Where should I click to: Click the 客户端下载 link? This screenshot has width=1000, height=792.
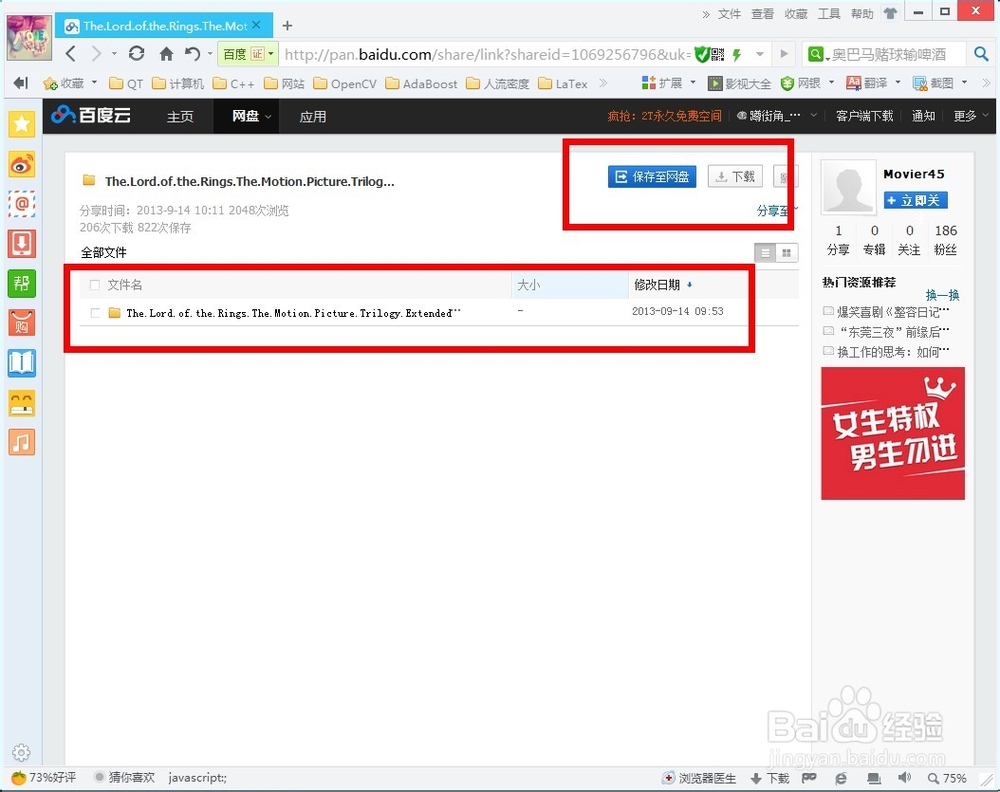pyautogui.click(x=864, y=116)
